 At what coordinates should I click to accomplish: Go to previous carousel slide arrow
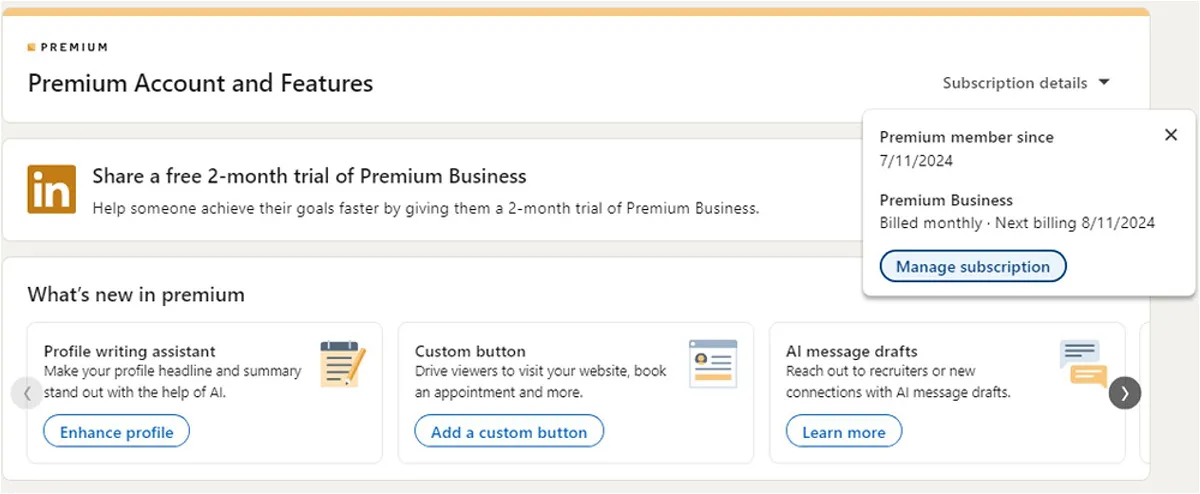27,393
